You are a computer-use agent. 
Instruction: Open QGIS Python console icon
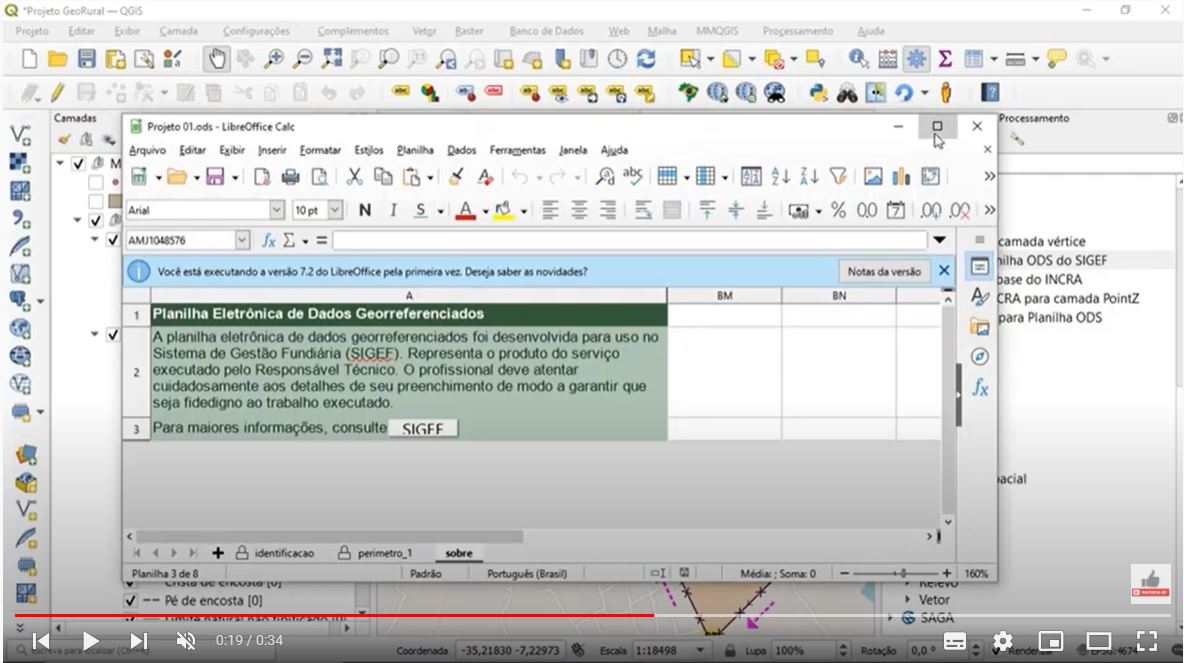tap(818, 93)
